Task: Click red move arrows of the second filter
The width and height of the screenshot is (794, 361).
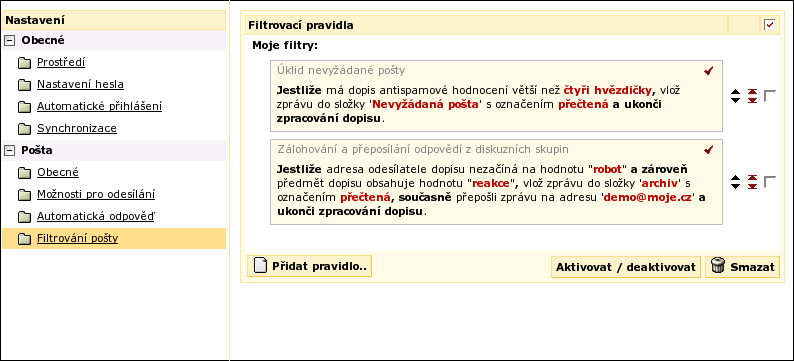Action: pyautogui.click(x=752, y=182)
